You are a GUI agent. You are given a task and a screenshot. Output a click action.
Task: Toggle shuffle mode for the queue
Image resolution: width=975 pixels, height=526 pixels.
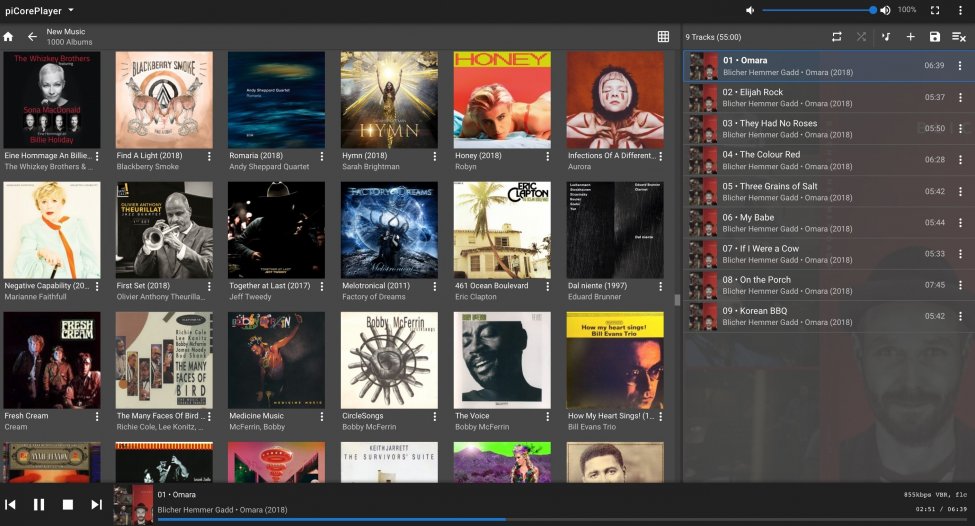[861, 37]
